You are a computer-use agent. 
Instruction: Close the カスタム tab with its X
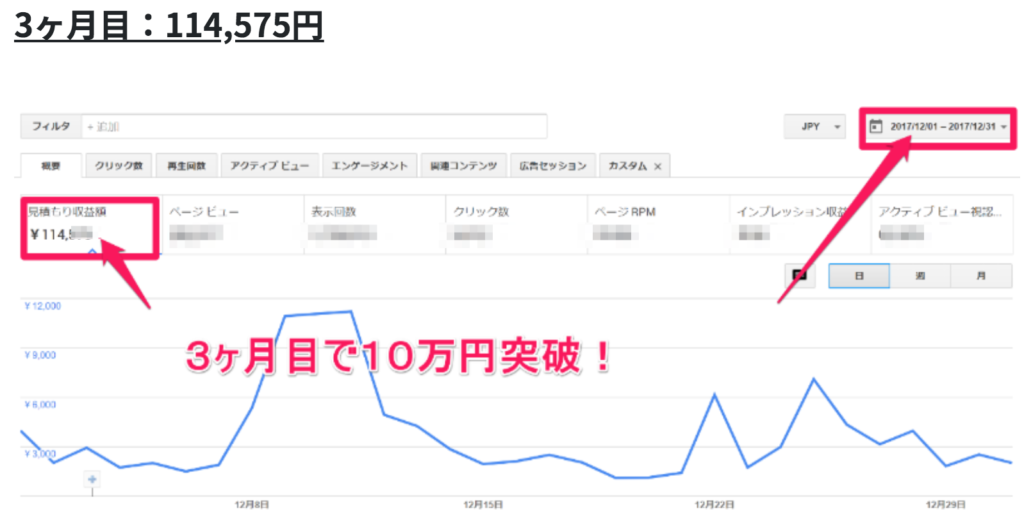click(x=657, y=166)
